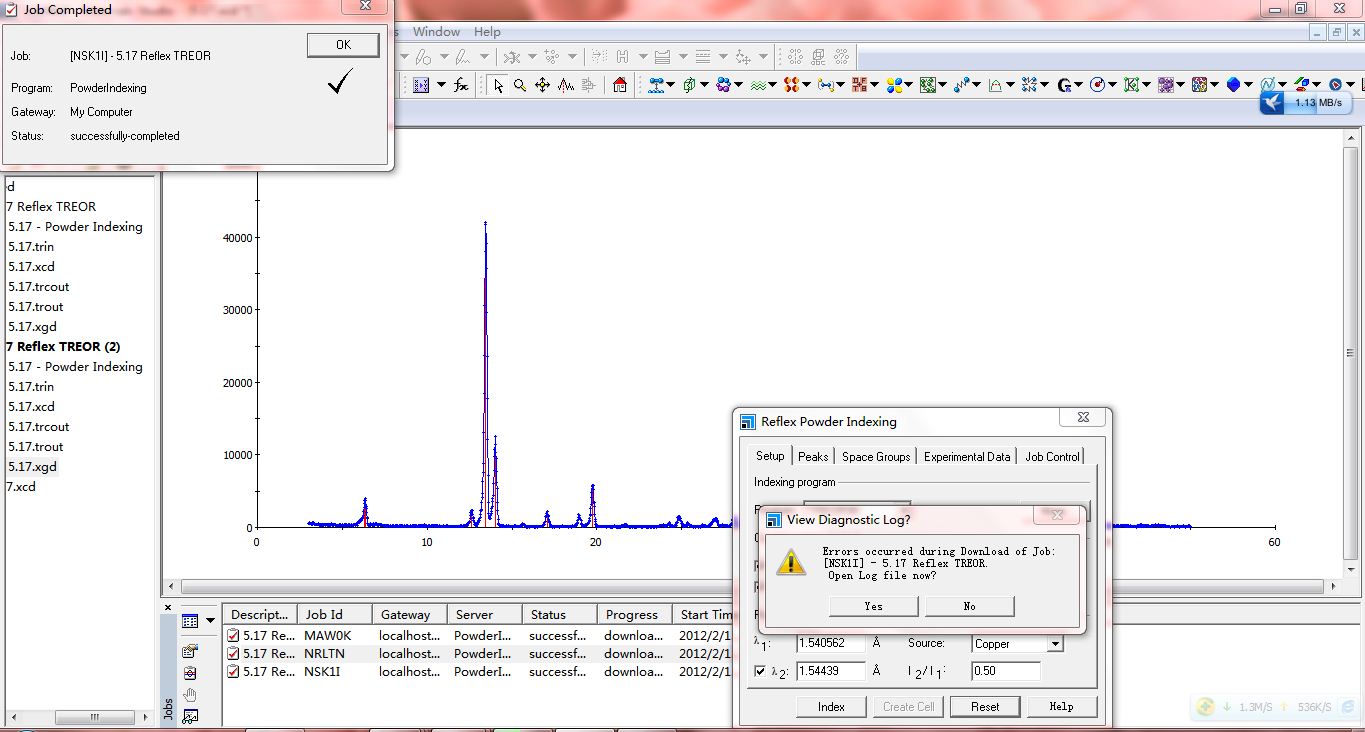Click Yes to open the log file
This screenshot has width=1365, height=732.
point(874,606)
